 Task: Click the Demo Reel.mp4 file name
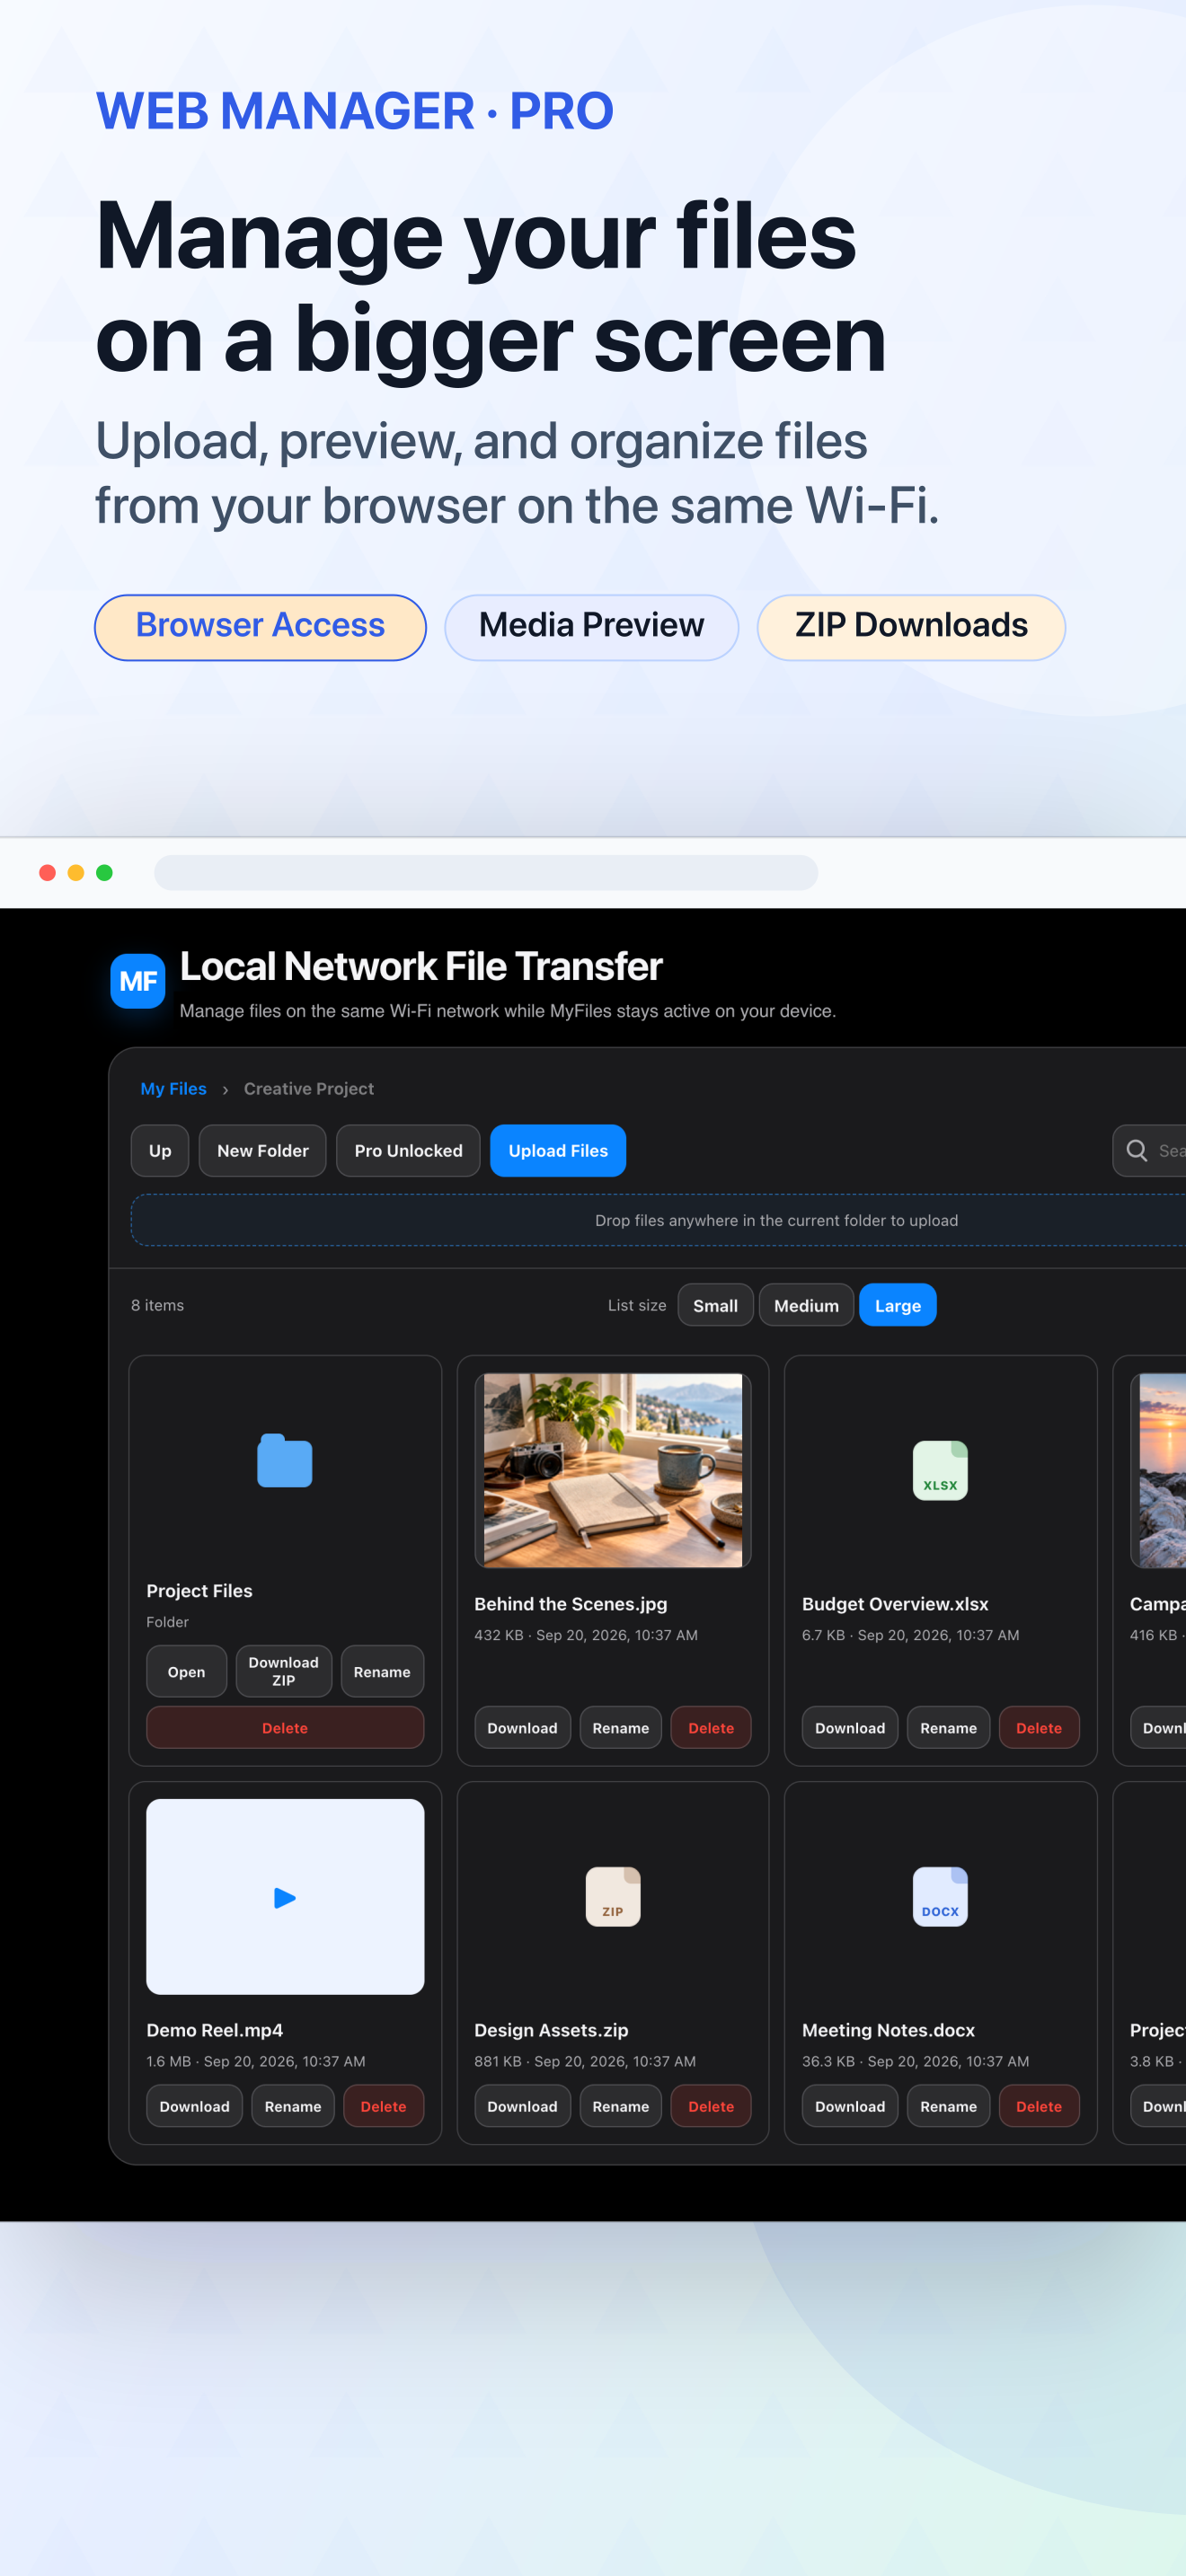pos(215,2029)
